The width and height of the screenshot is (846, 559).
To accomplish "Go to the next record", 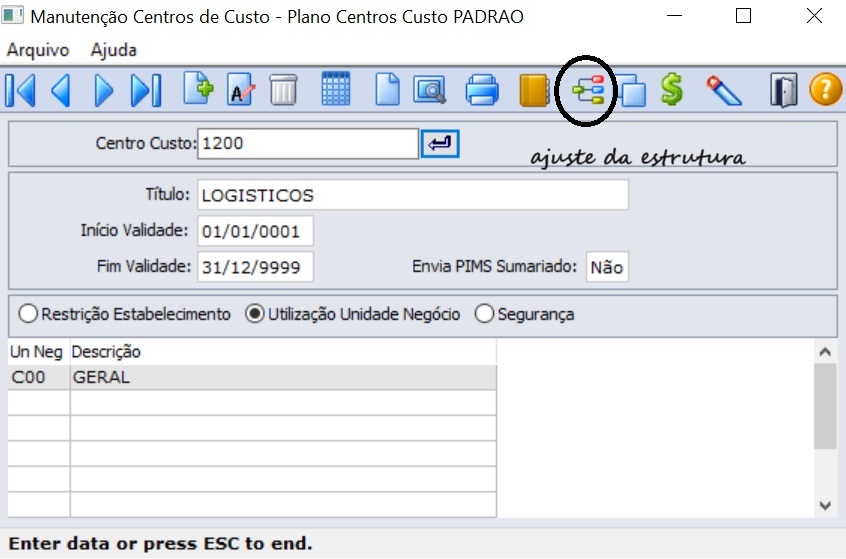I will [104, 90].
